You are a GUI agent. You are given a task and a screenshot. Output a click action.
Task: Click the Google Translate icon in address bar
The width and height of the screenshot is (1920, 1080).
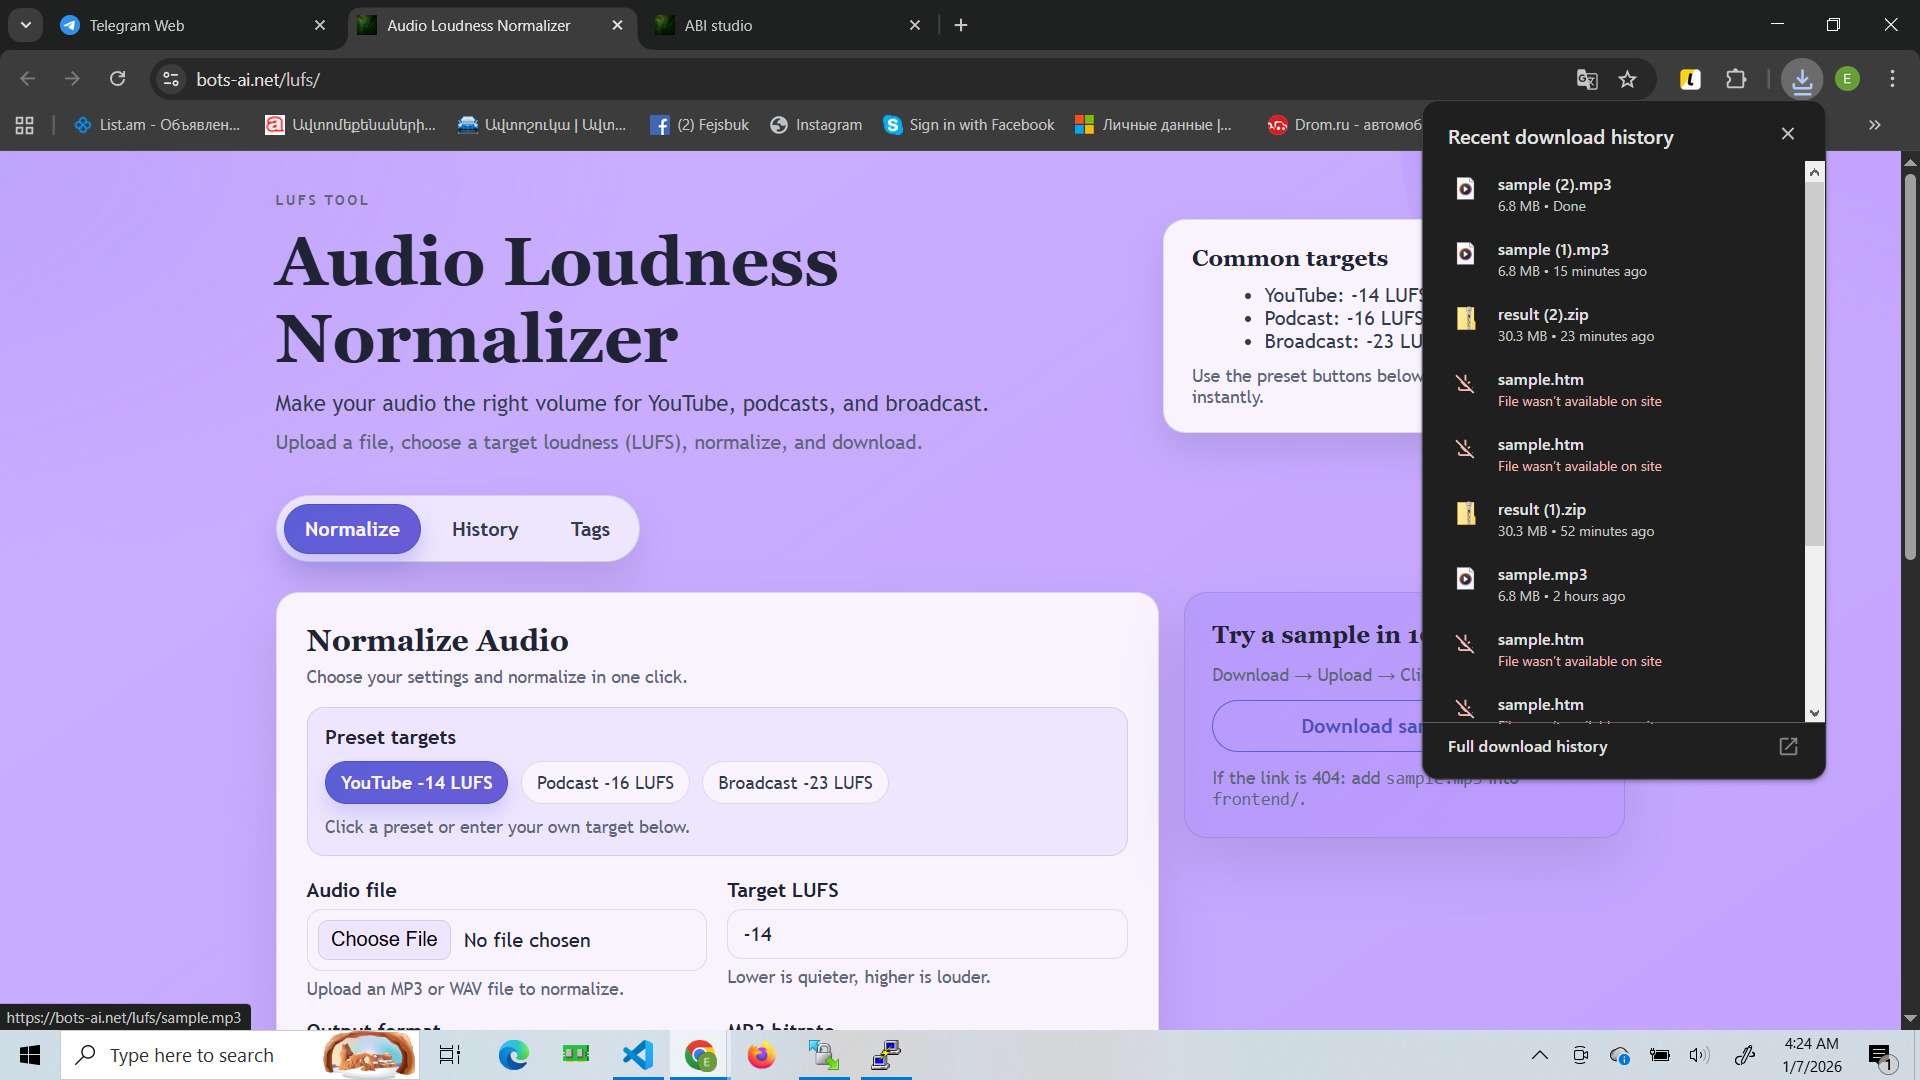click(x=1586, y=79)
